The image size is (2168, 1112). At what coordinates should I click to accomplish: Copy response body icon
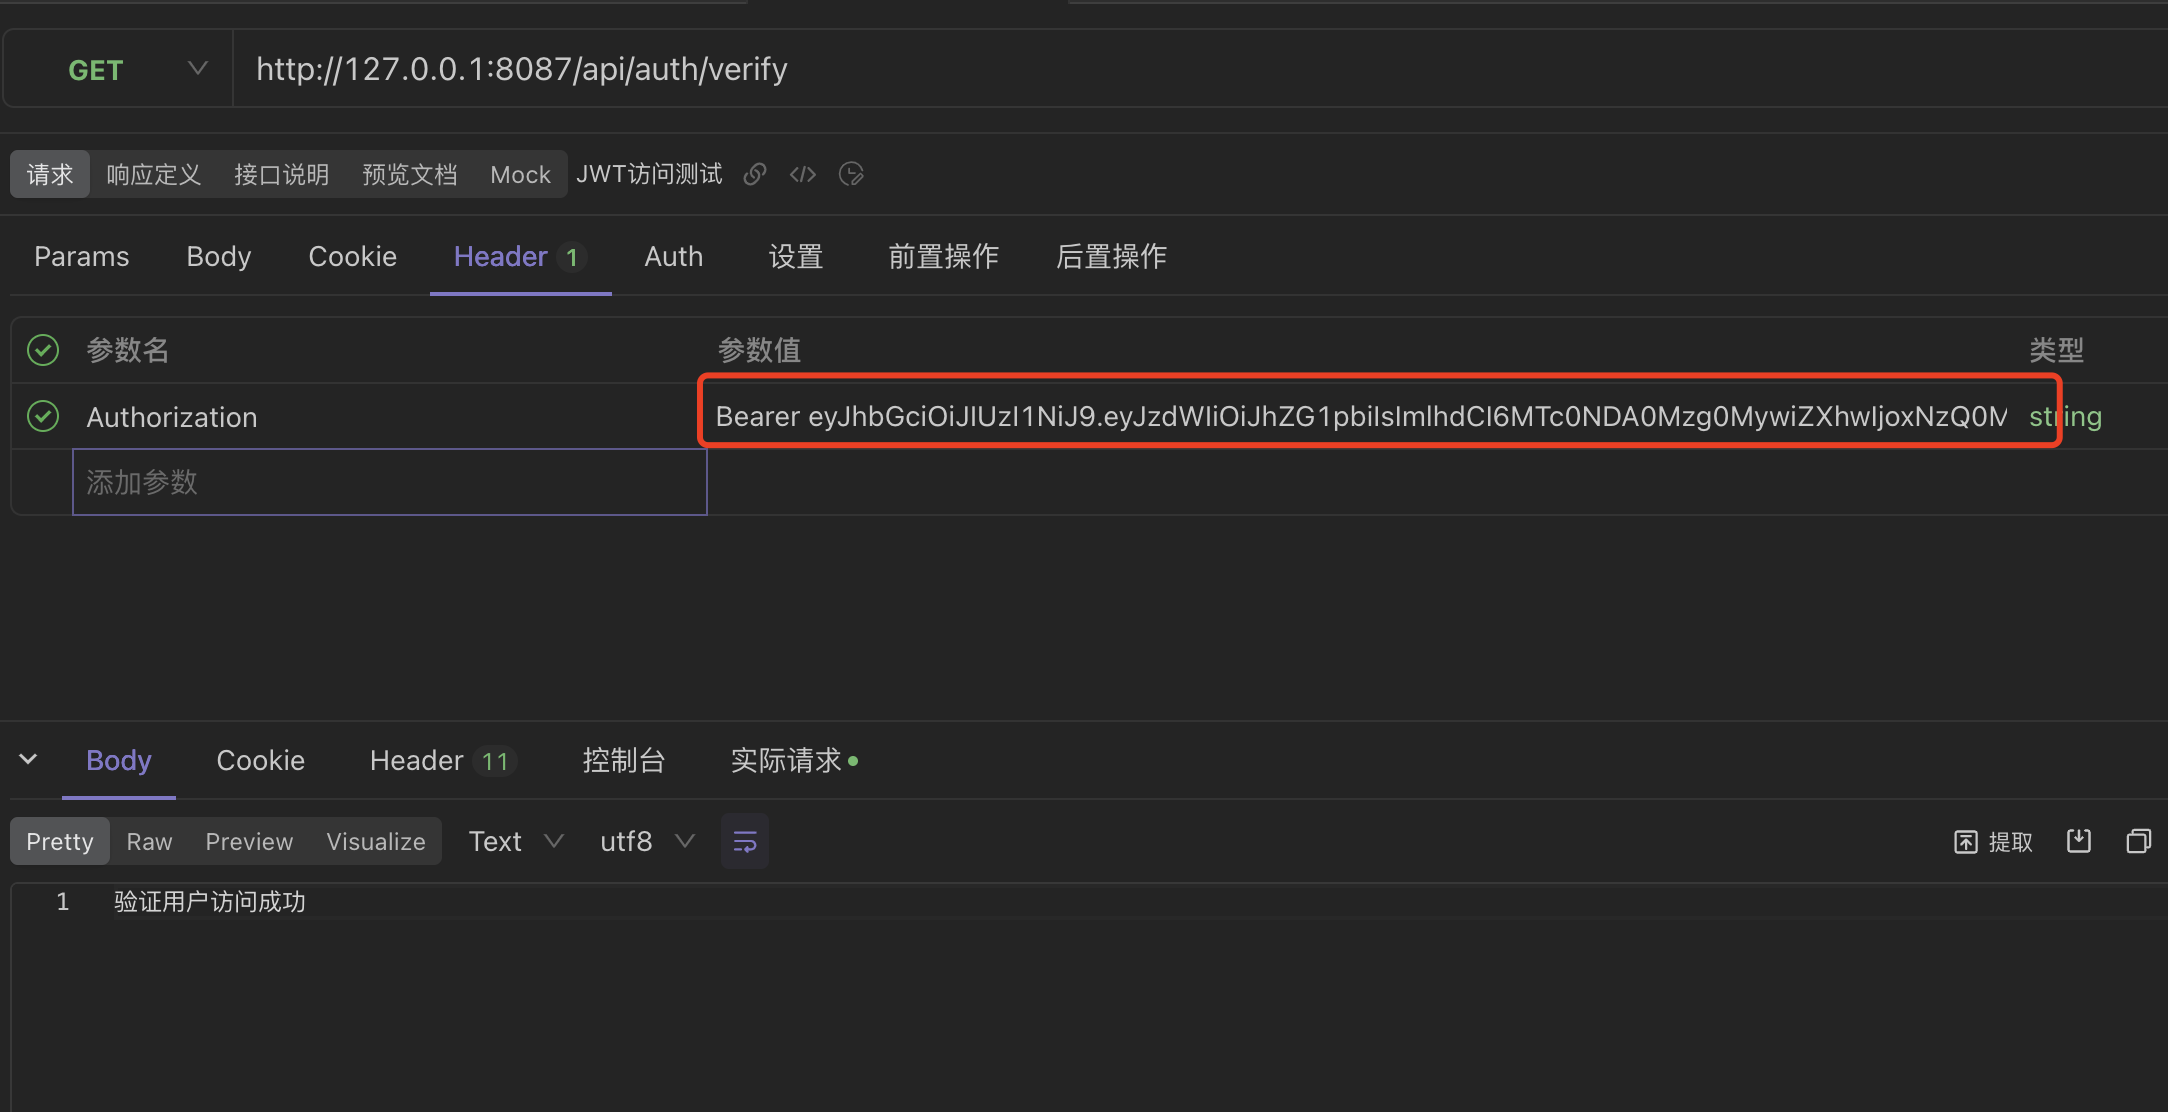(2138, 841)
